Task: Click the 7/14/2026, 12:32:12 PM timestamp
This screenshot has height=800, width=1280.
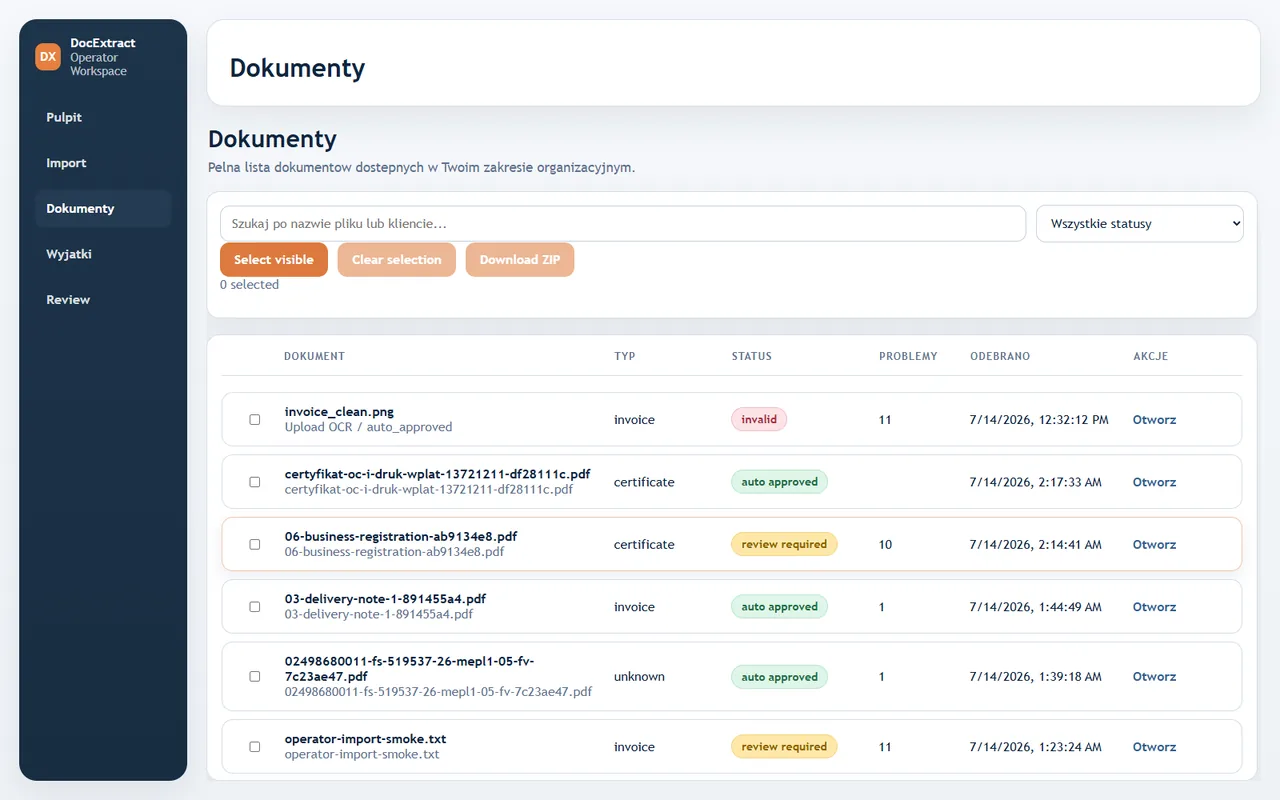Action: [1039, 420]
